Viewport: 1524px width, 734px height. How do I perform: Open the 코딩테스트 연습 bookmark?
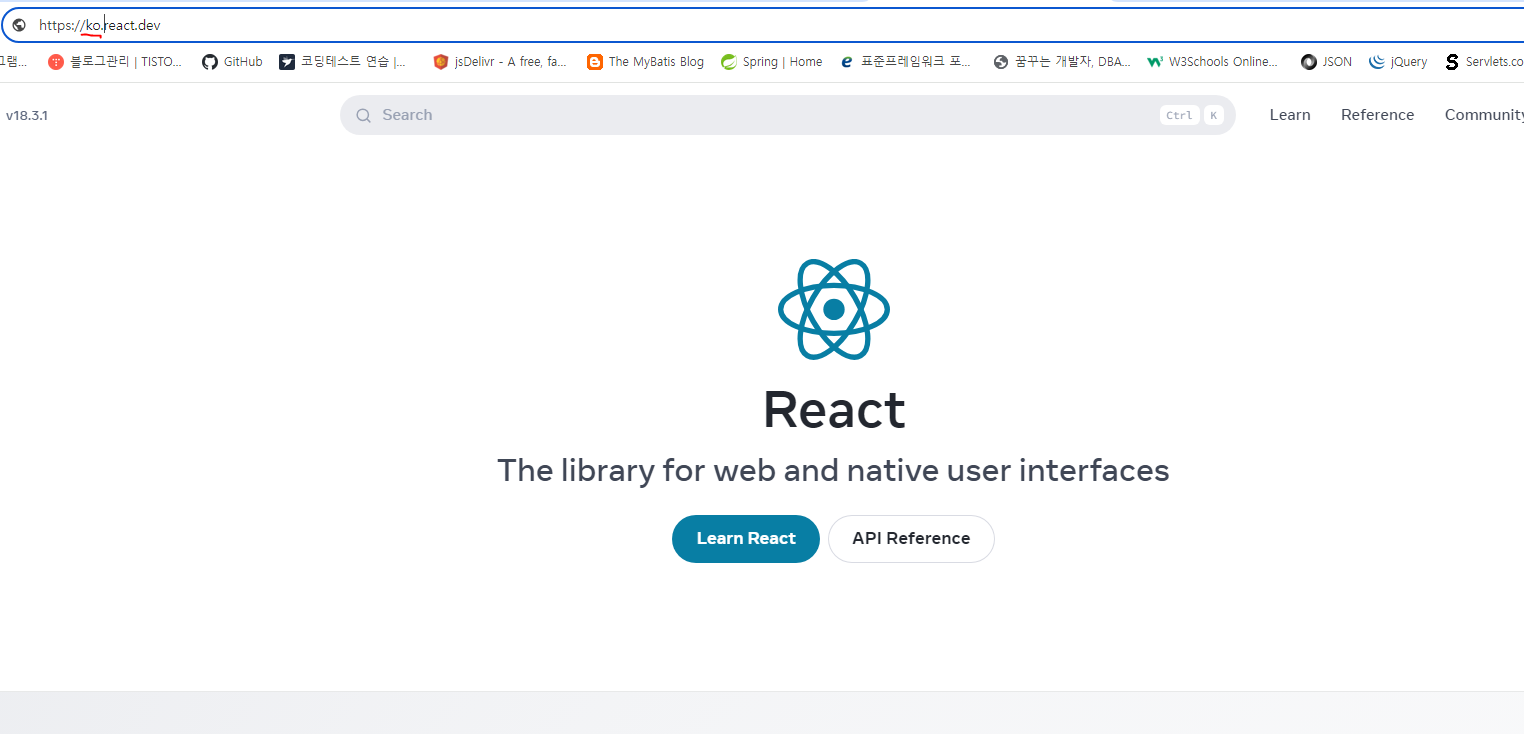[343, 62]
